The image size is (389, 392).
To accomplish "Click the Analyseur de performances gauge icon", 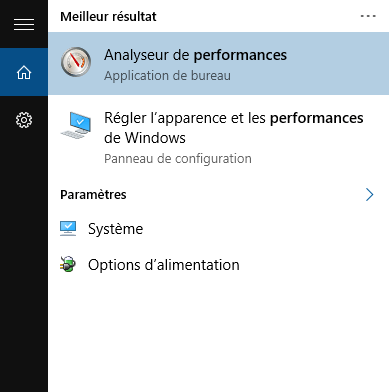I will (x=76, y=62).
